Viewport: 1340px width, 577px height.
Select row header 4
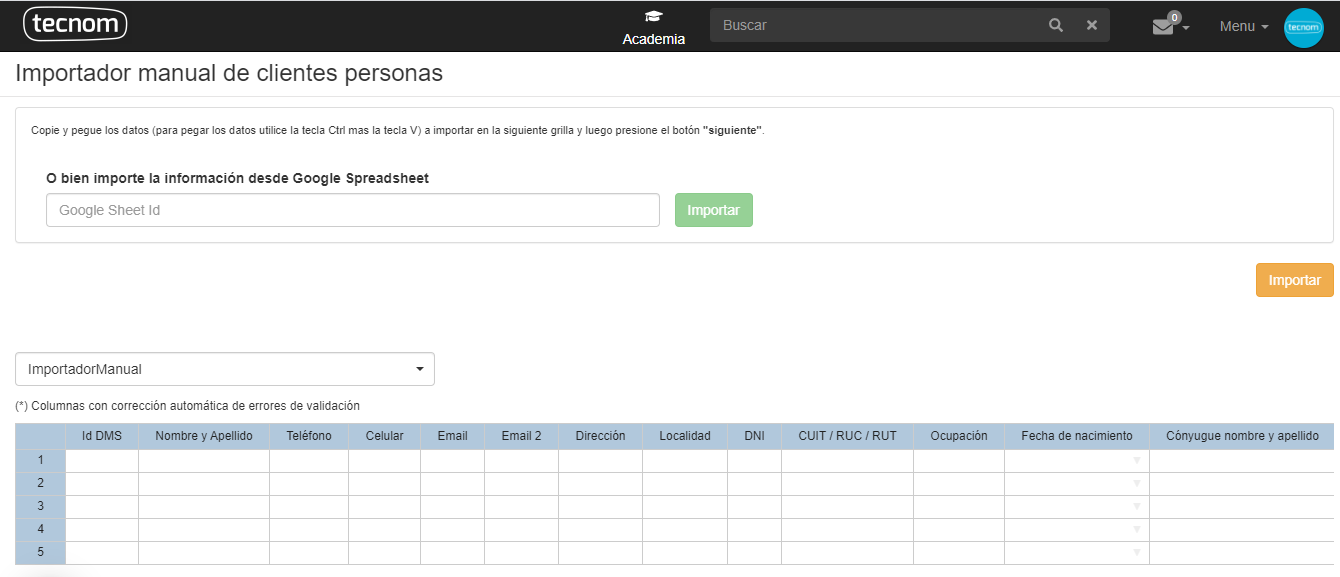pyautogui.click(x=41, y=530)
